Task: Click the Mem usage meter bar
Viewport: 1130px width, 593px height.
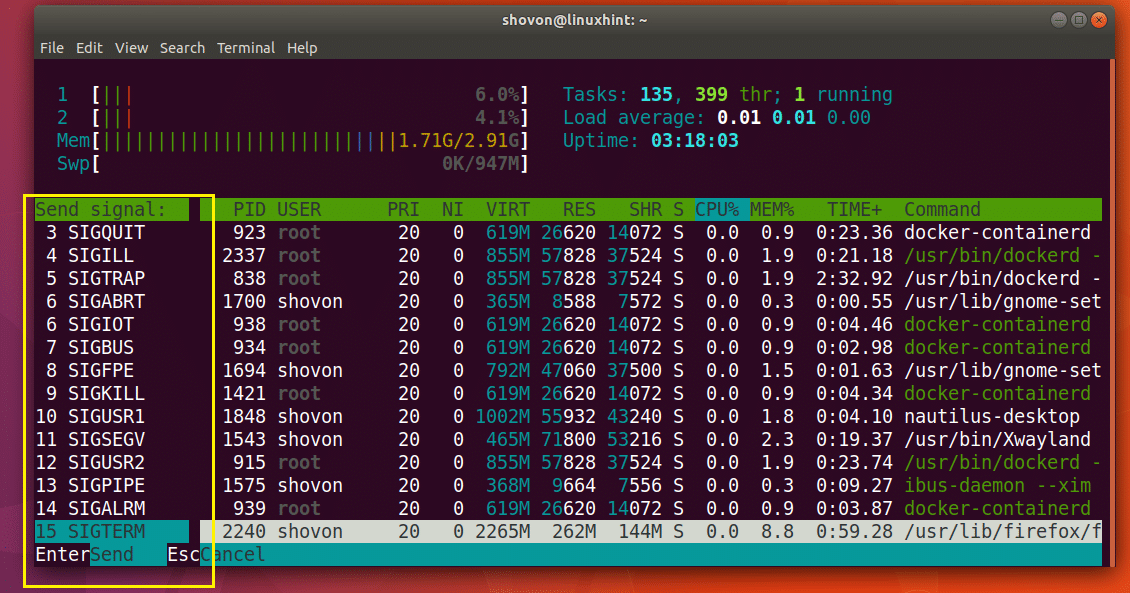Action: 293,141
